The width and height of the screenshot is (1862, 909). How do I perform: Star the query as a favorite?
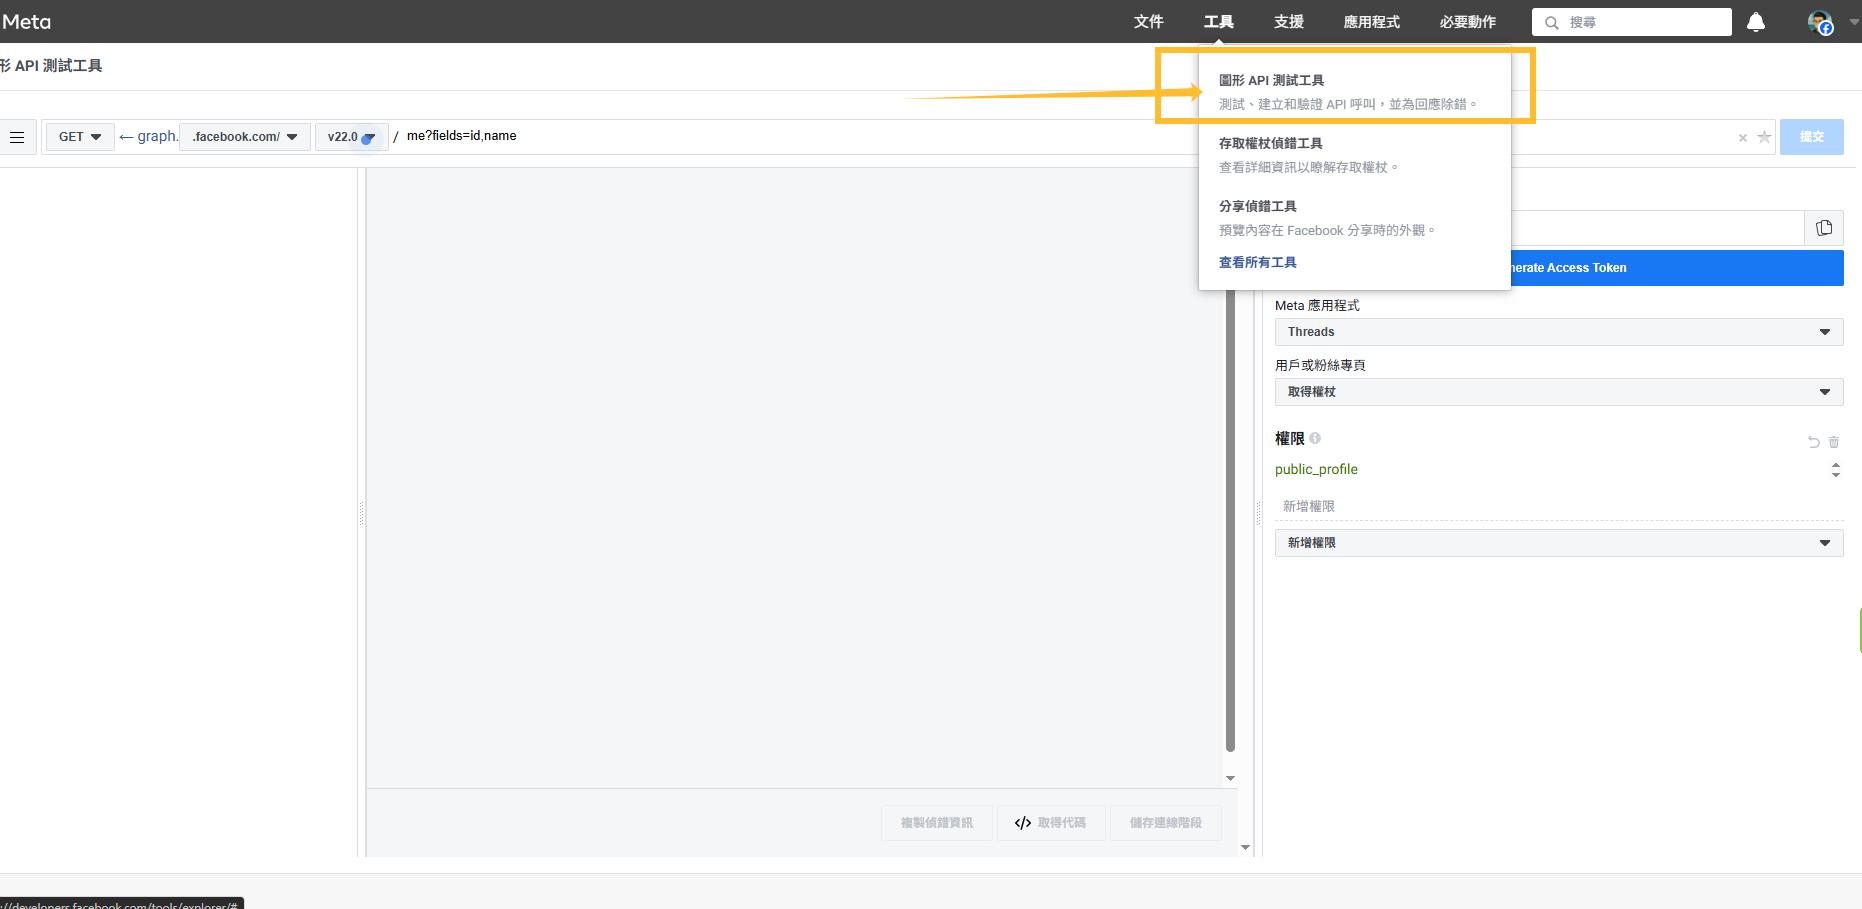coord(1764,137)
